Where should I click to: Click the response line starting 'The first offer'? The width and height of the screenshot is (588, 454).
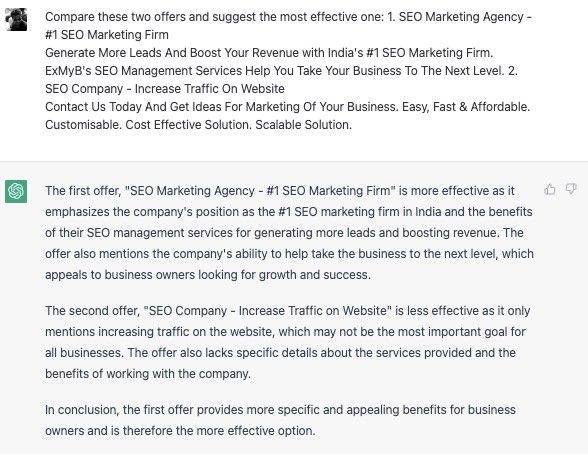[x=280, y=191]
